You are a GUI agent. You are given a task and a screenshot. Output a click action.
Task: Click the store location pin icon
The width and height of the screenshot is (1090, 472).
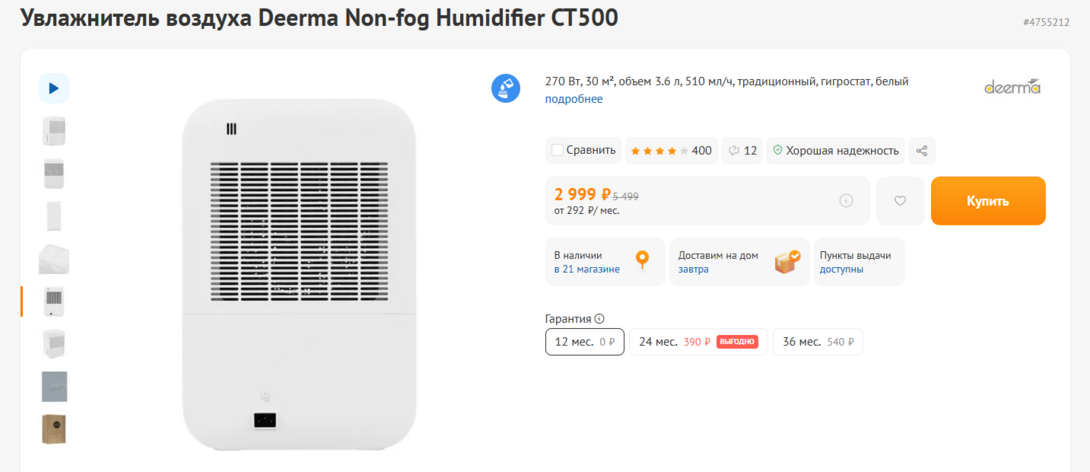tap(642, 261)
